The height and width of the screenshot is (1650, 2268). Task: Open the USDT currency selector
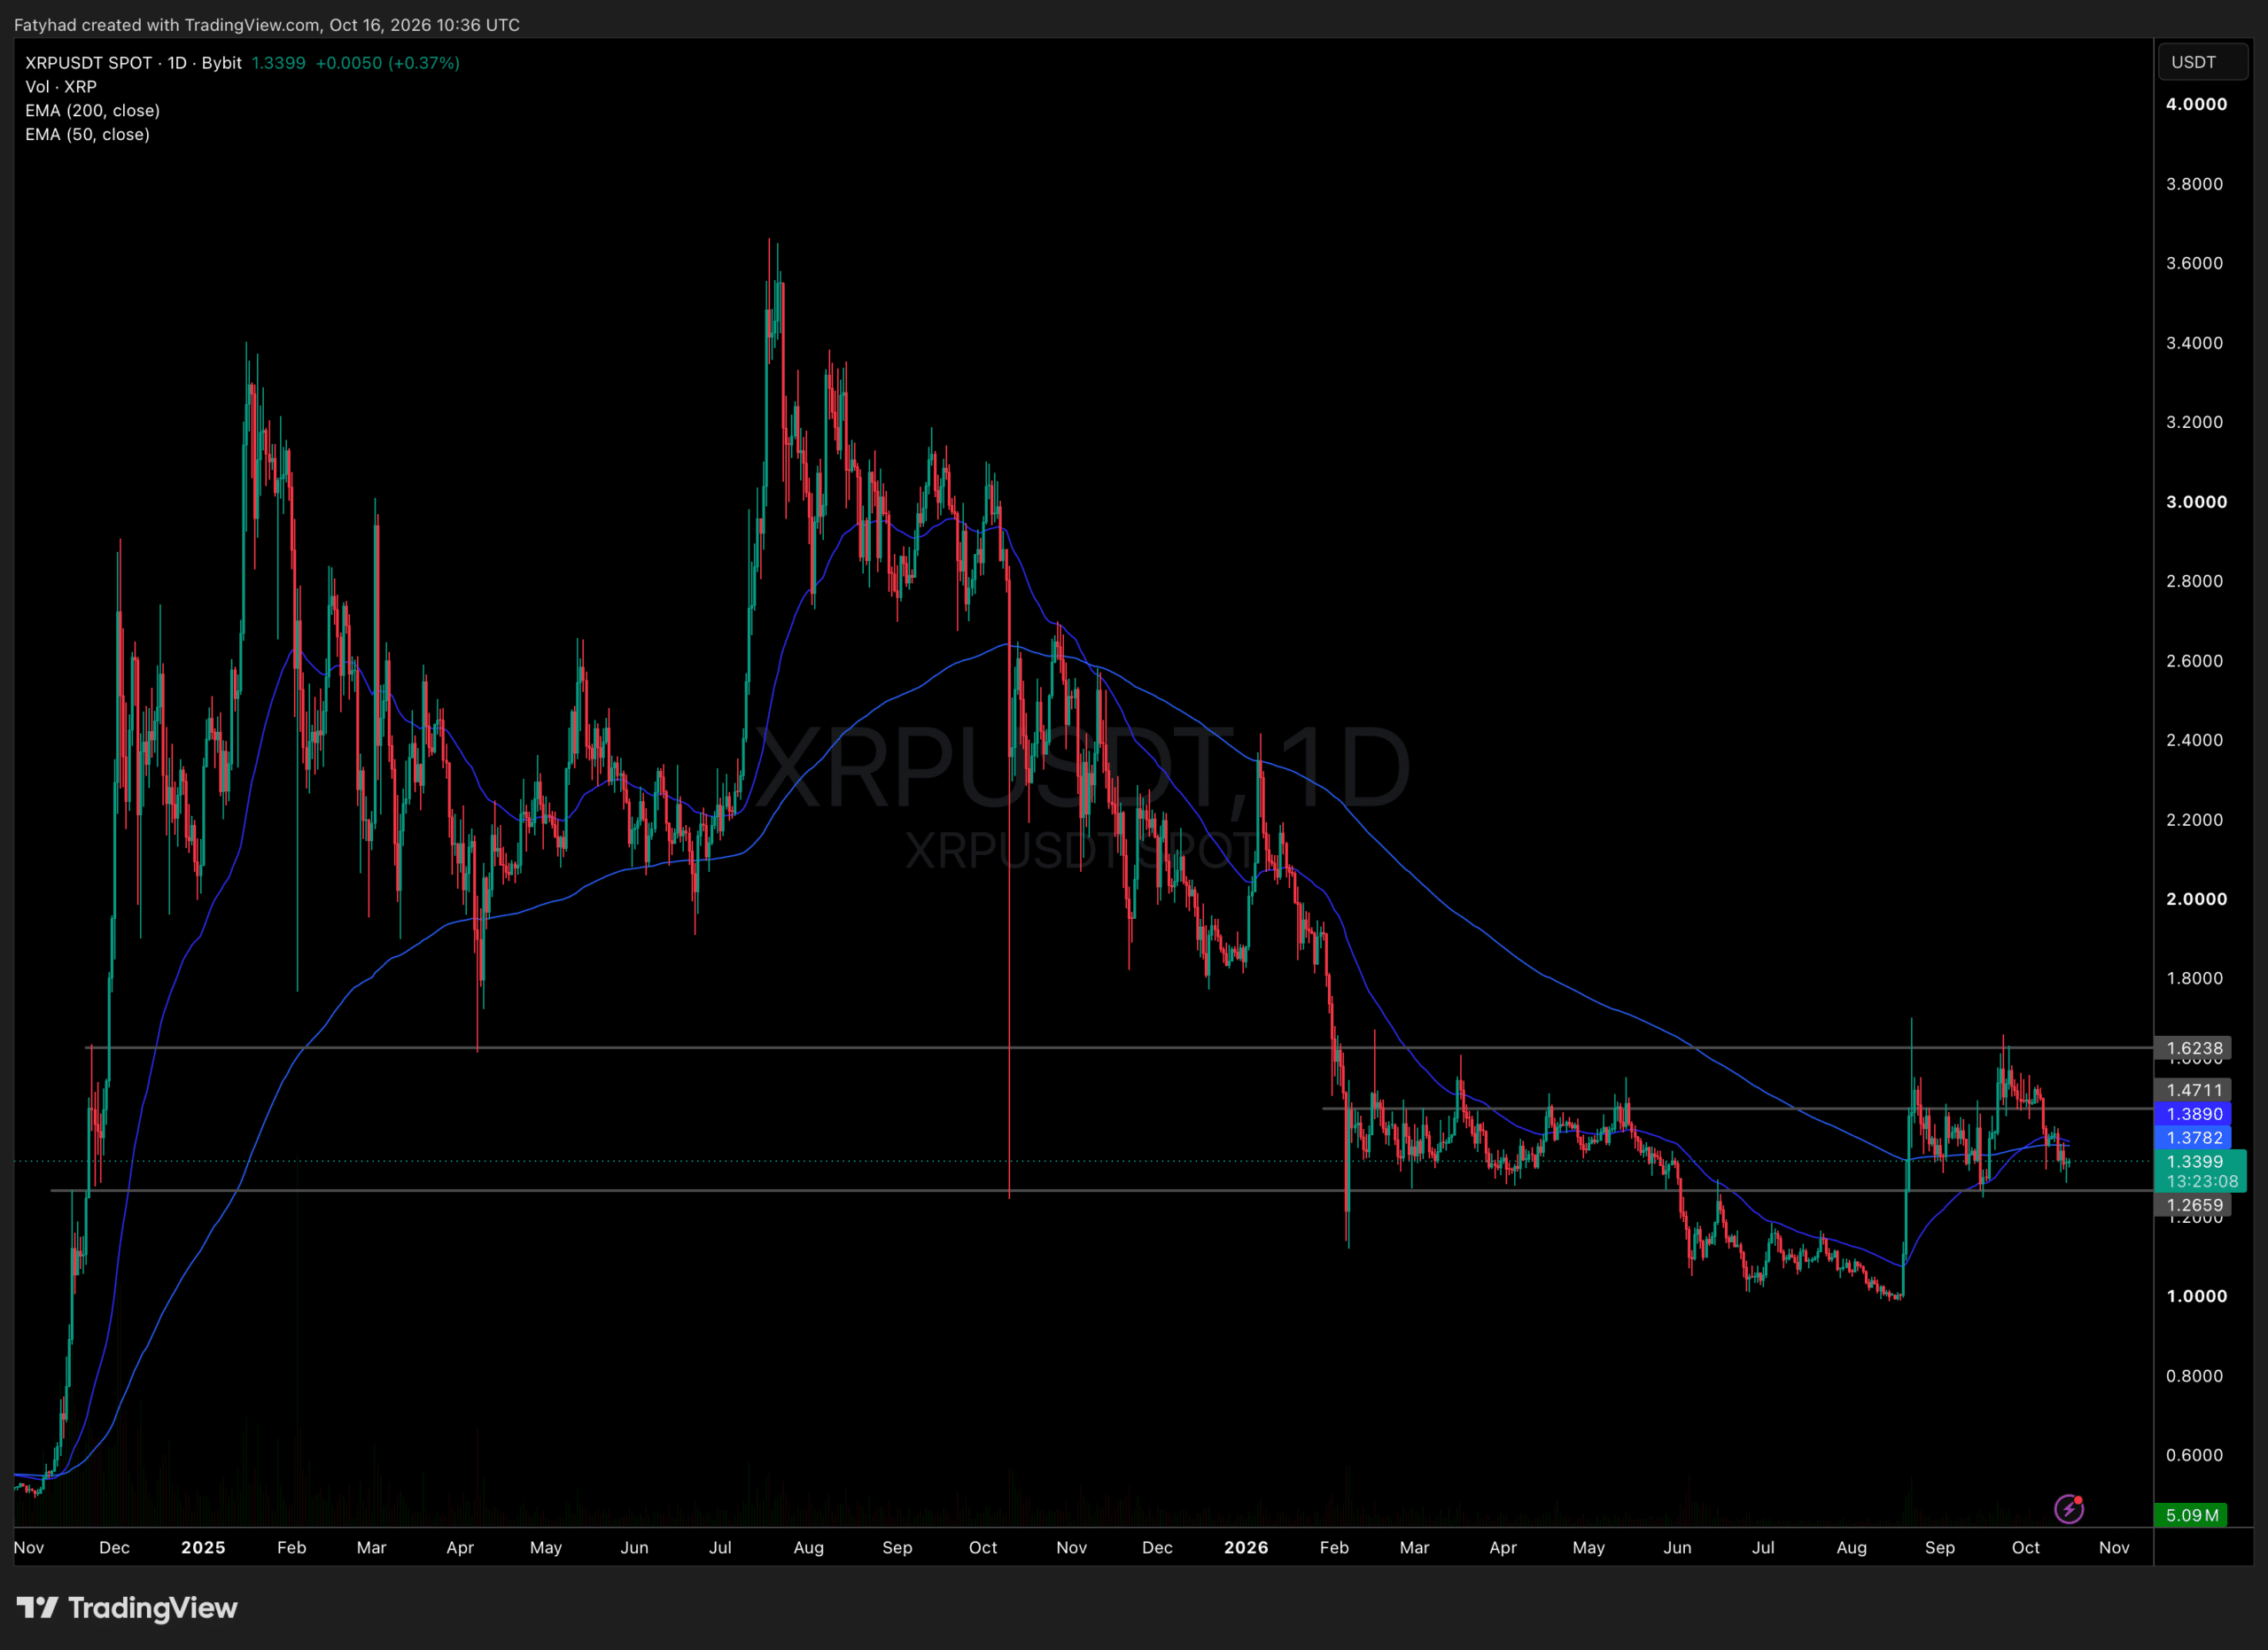2203,62
